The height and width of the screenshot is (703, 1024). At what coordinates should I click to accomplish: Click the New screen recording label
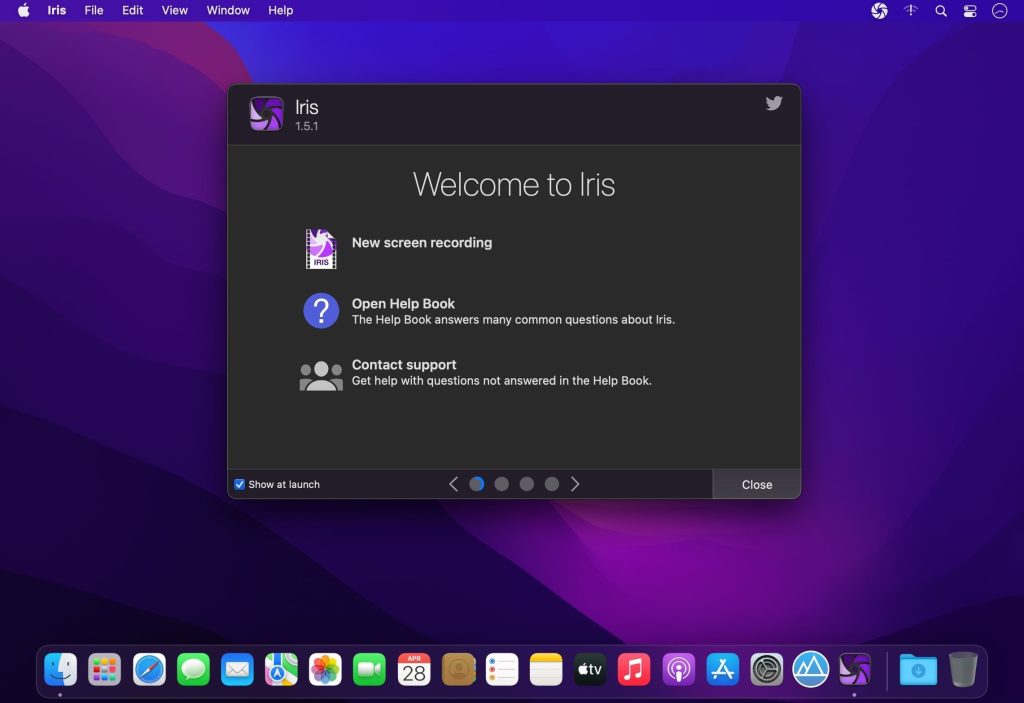click(421, 242)
